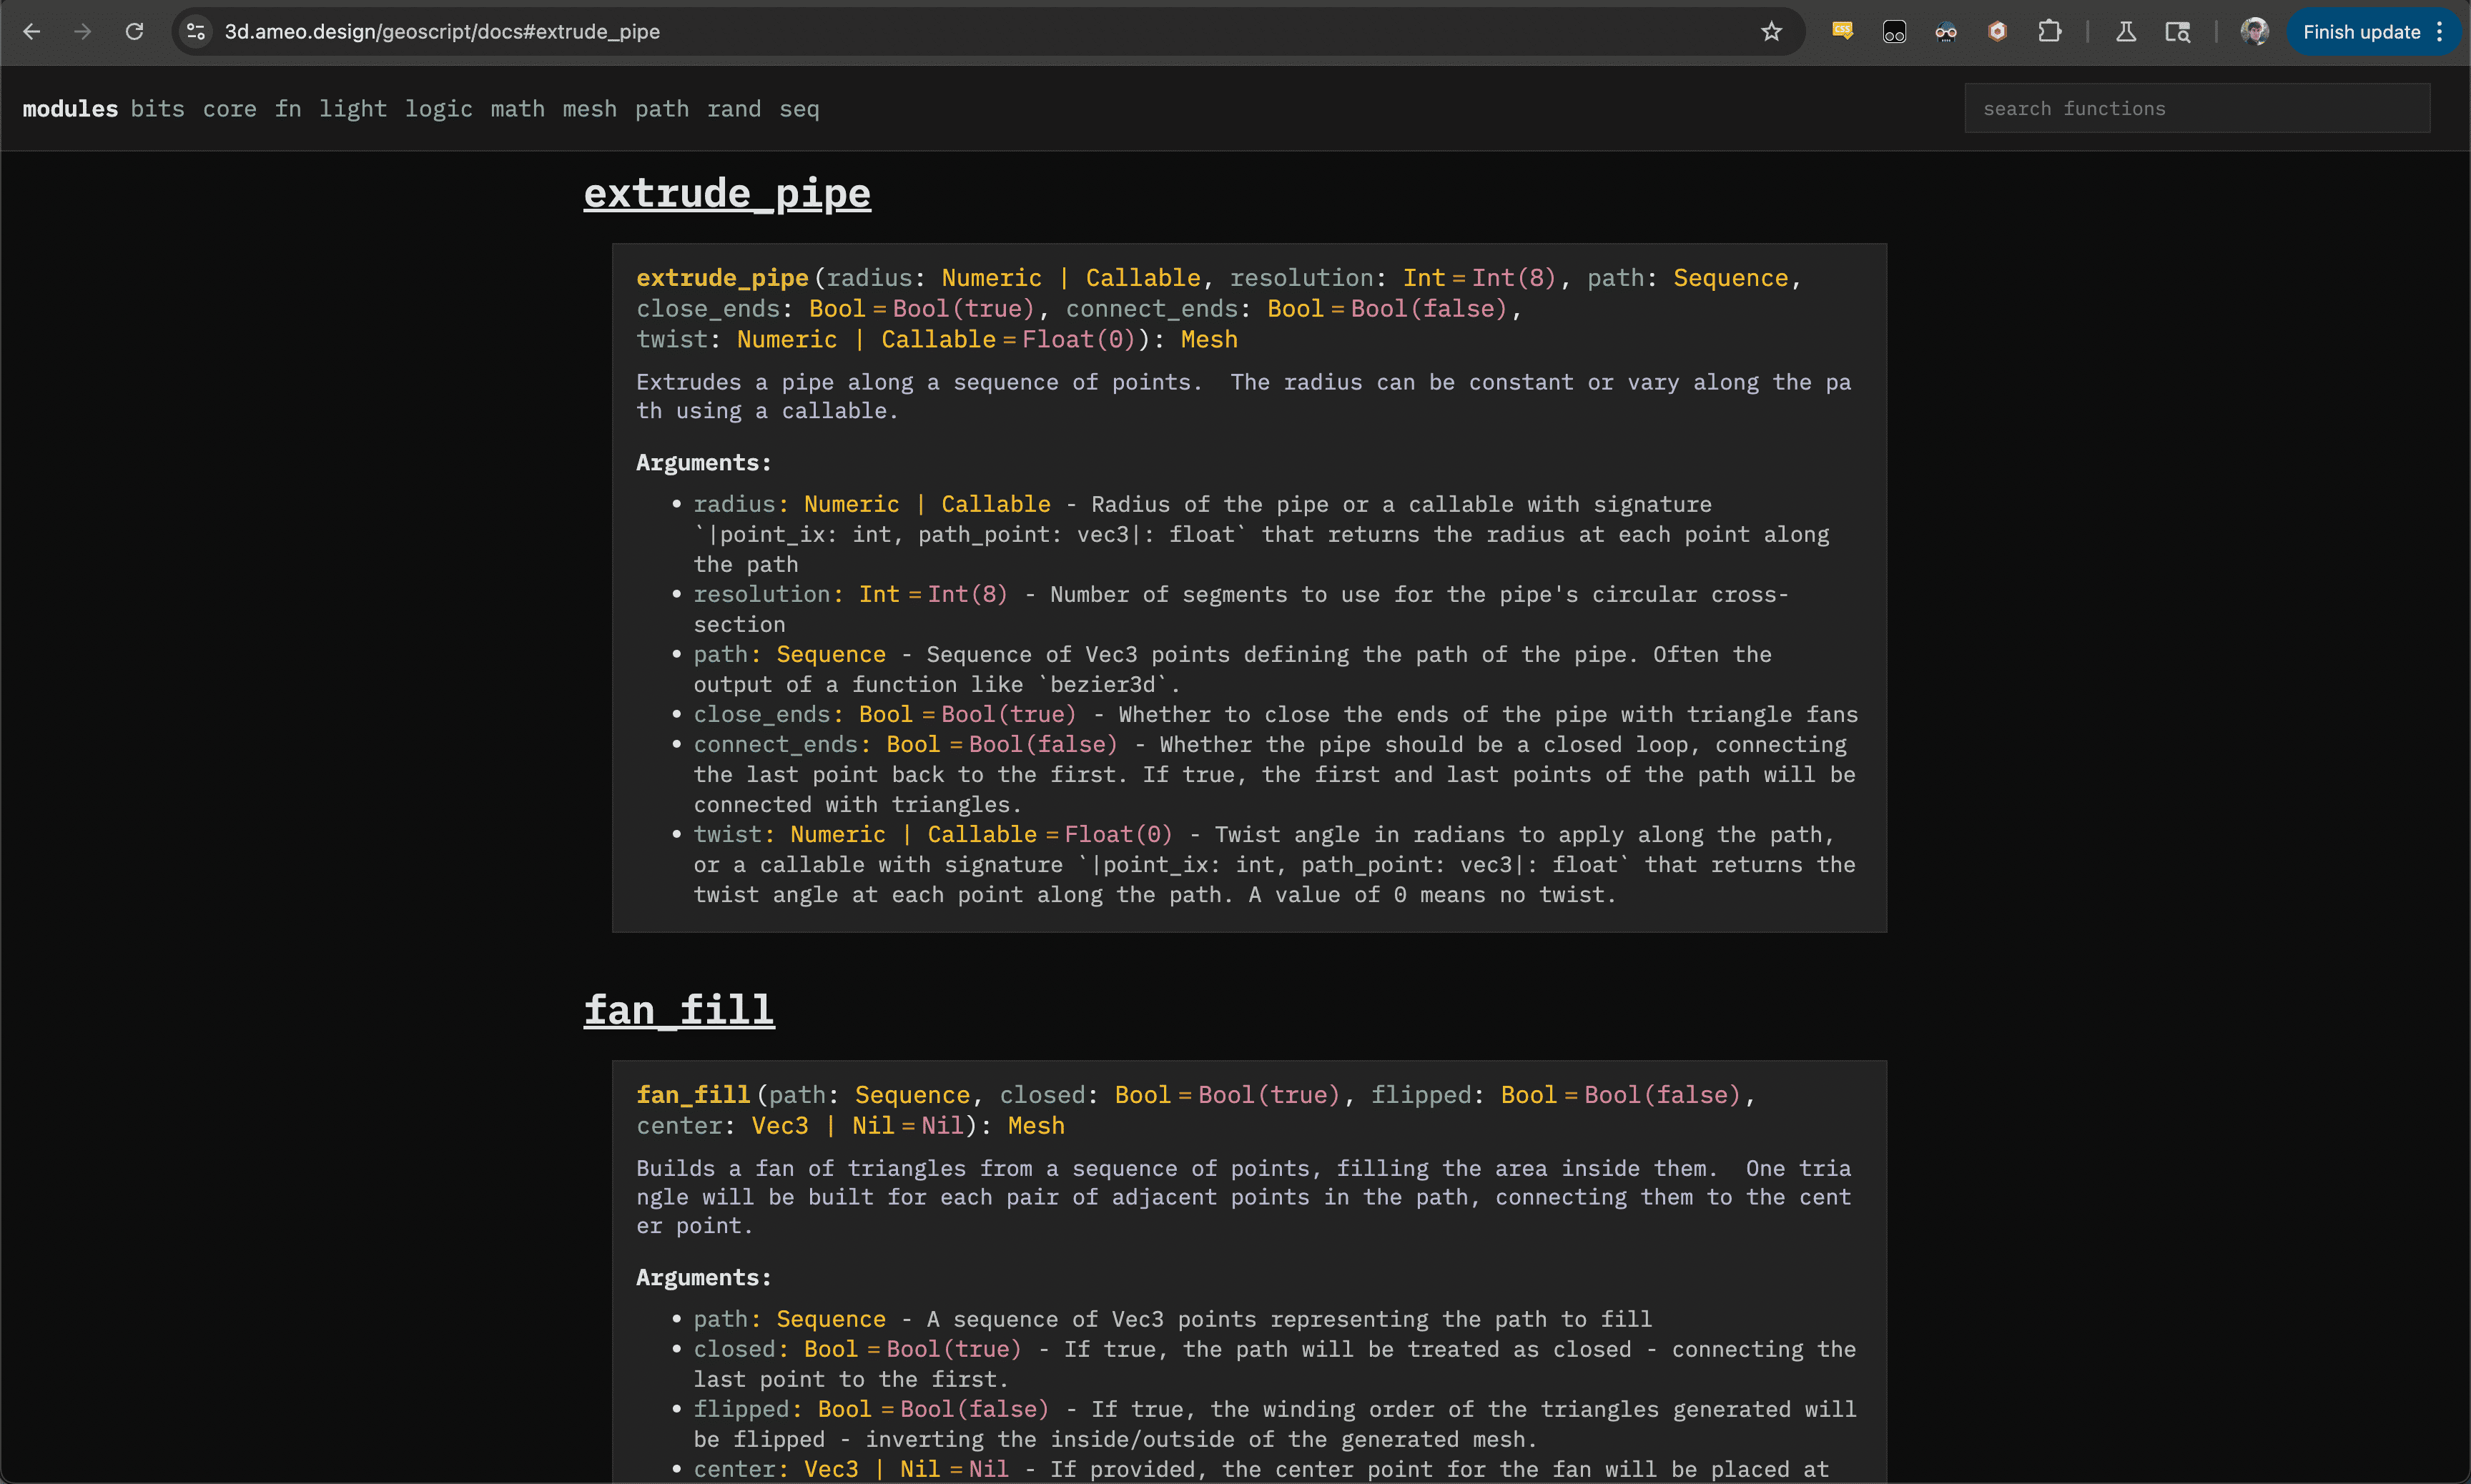Click the 'twist:' argument bullet label

(734, 834)
